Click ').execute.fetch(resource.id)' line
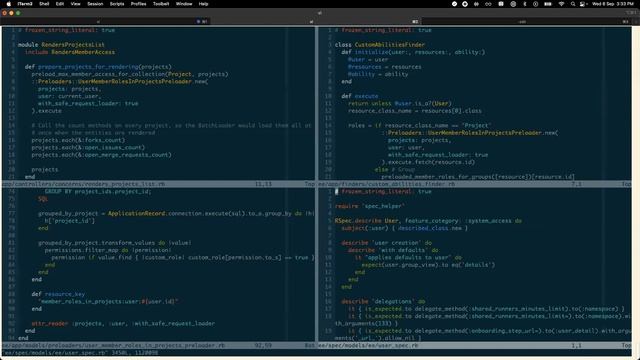 pos(428,162)
